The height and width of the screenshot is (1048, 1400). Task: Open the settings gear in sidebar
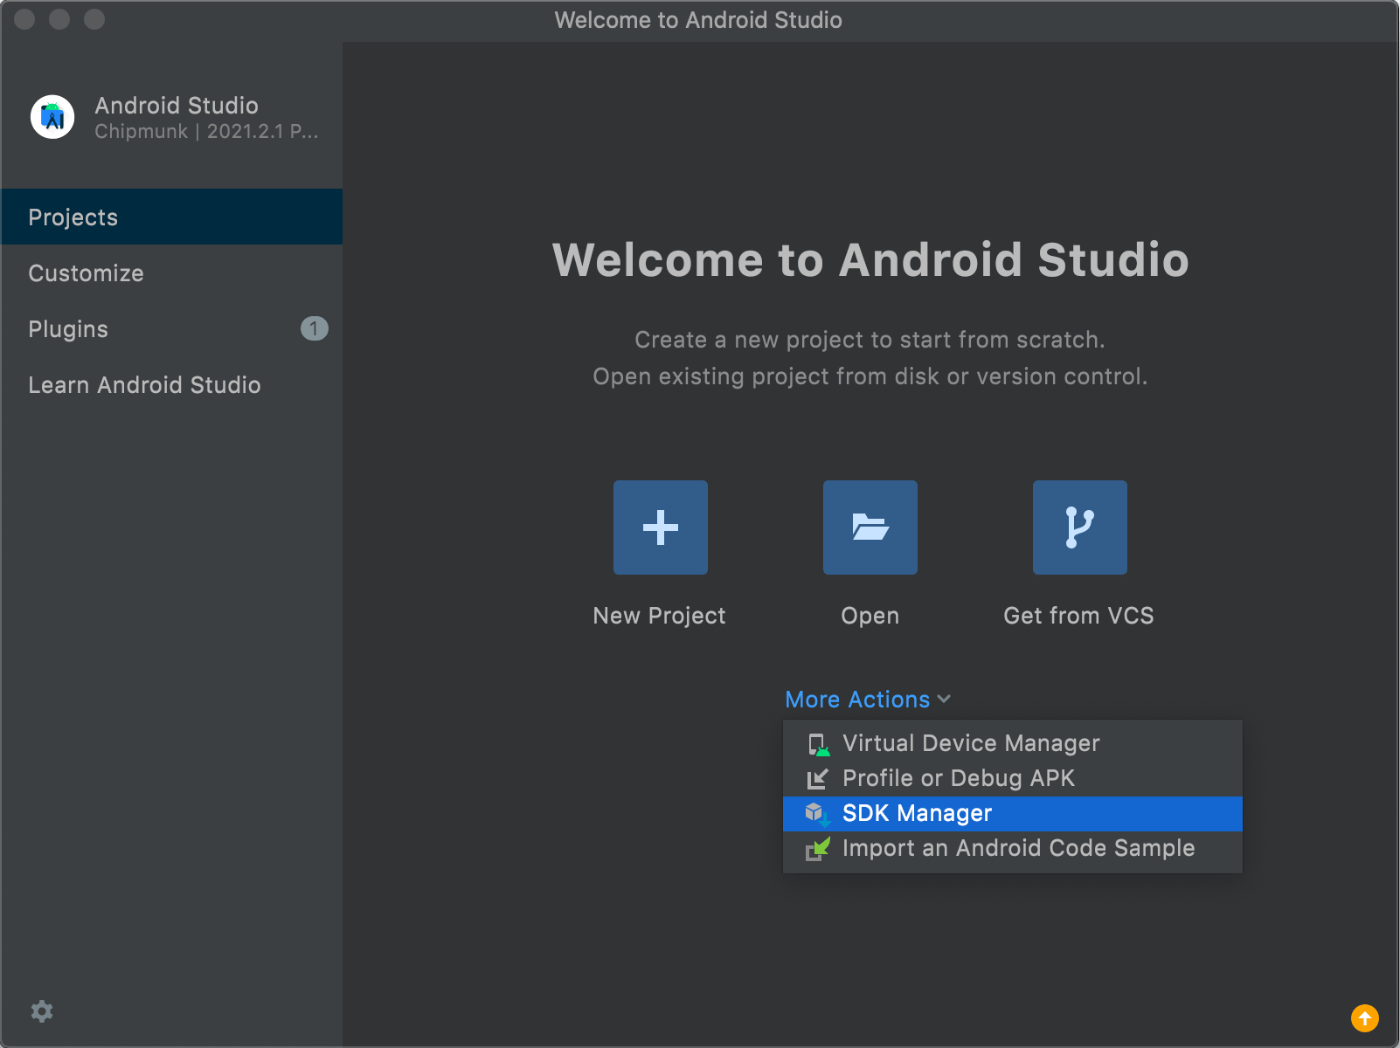[42, 1011]
